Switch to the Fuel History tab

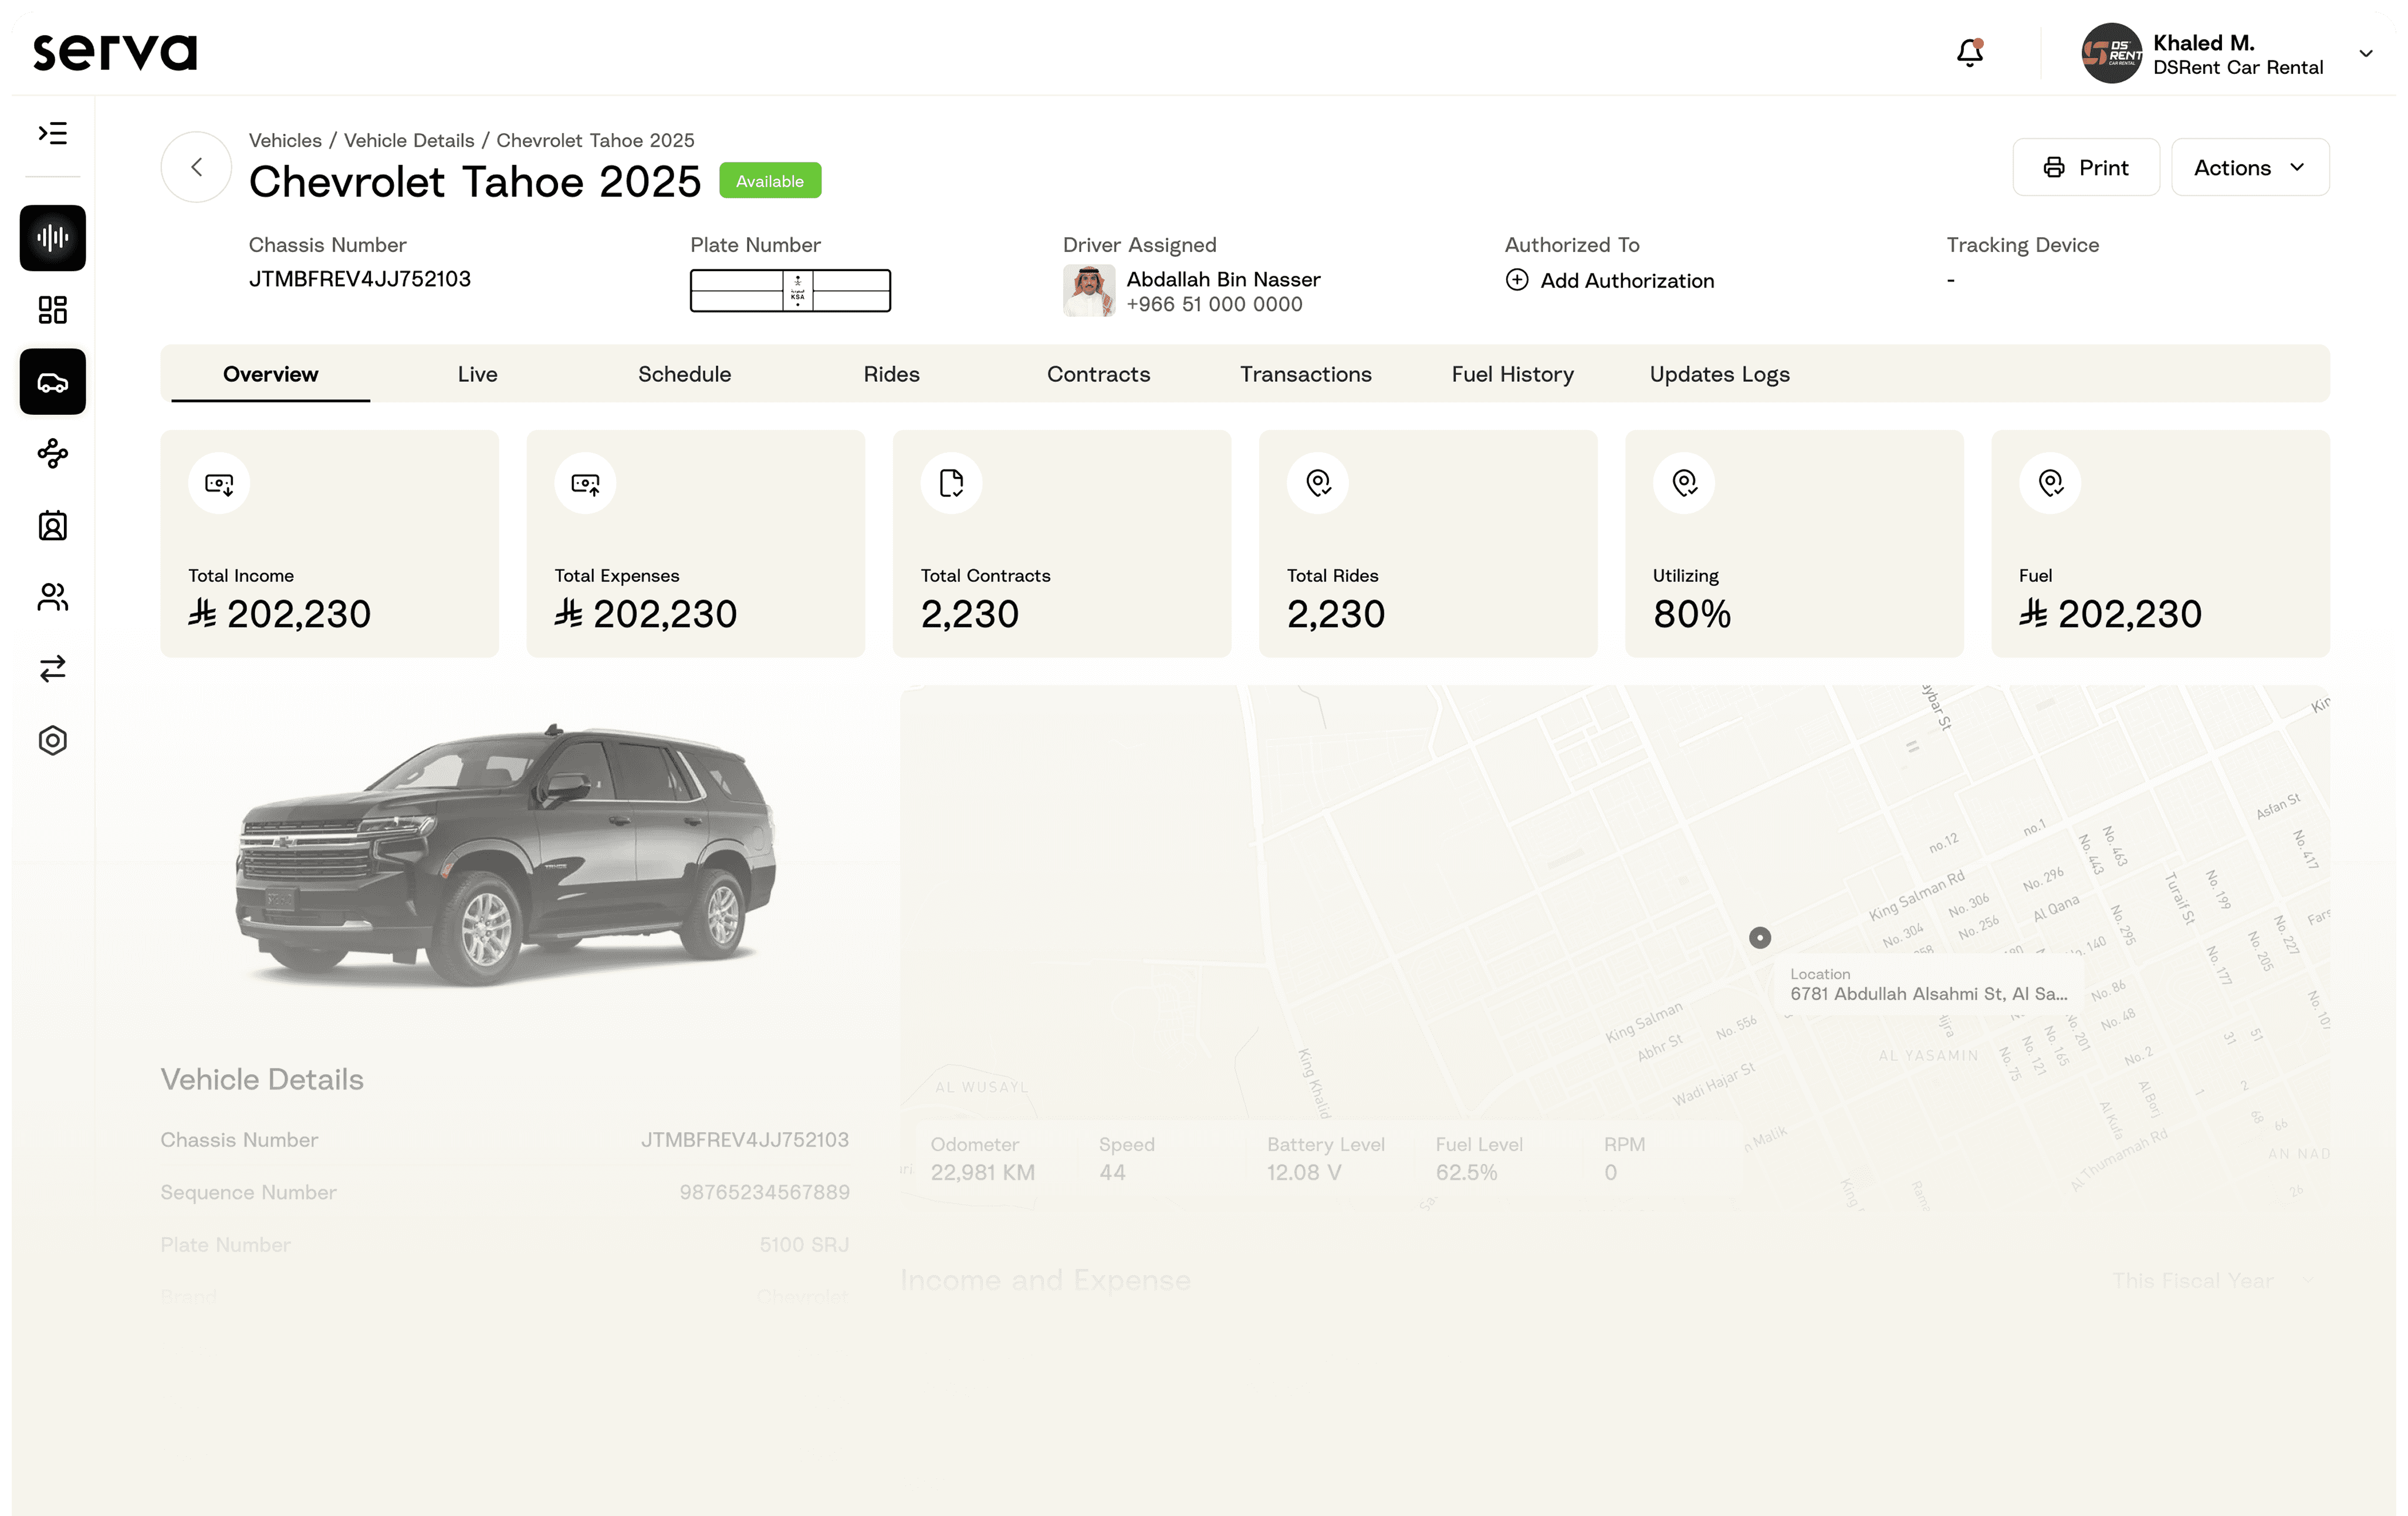pyautogui.click(x=1512, y=374)
